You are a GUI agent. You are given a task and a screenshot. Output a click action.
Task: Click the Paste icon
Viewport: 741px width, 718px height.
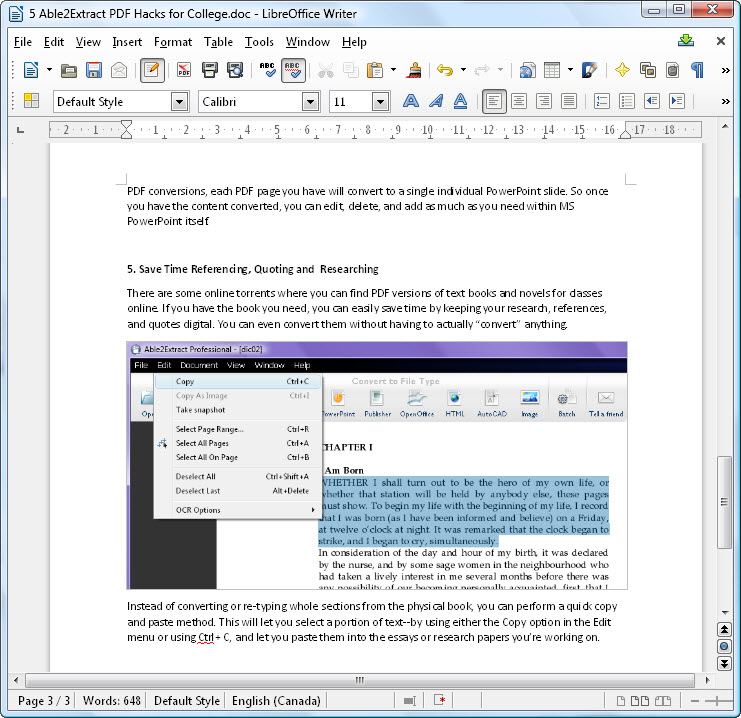click(375, 70)
